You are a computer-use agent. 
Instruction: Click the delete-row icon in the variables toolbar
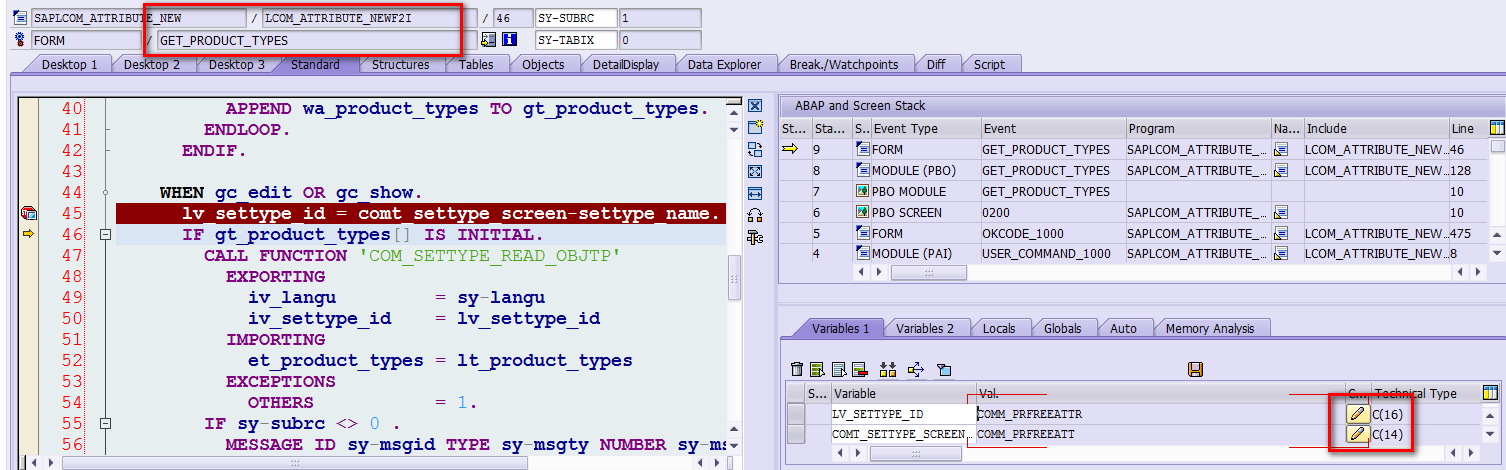tap(860, 370)
